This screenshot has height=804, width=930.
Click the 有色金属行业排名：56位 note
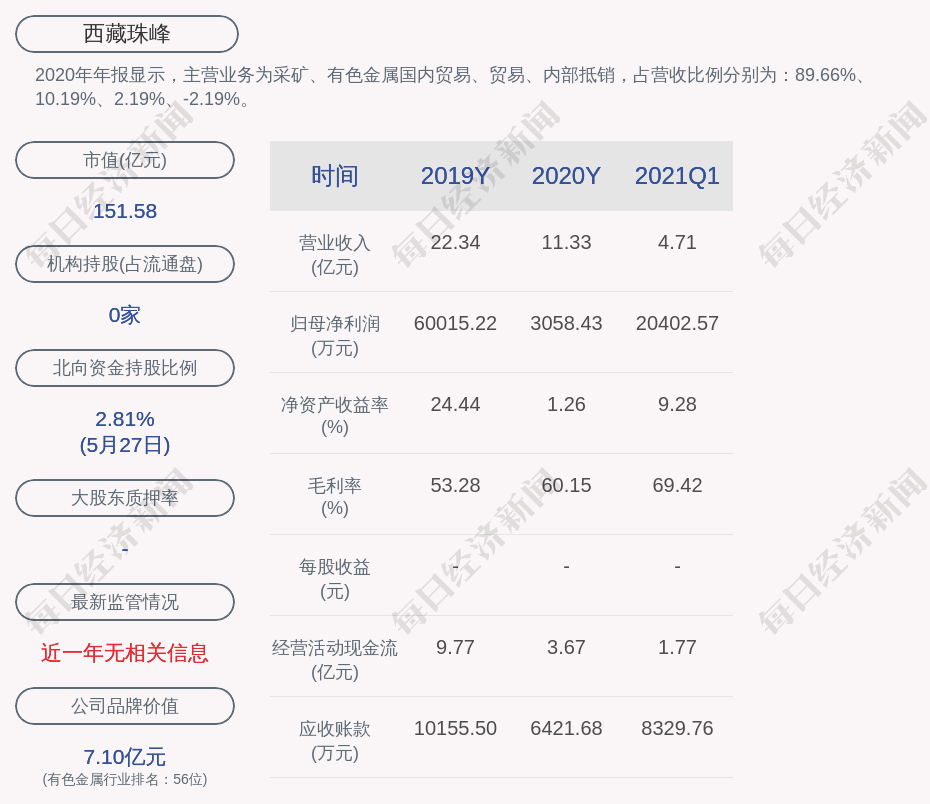[x=125, y=779]
